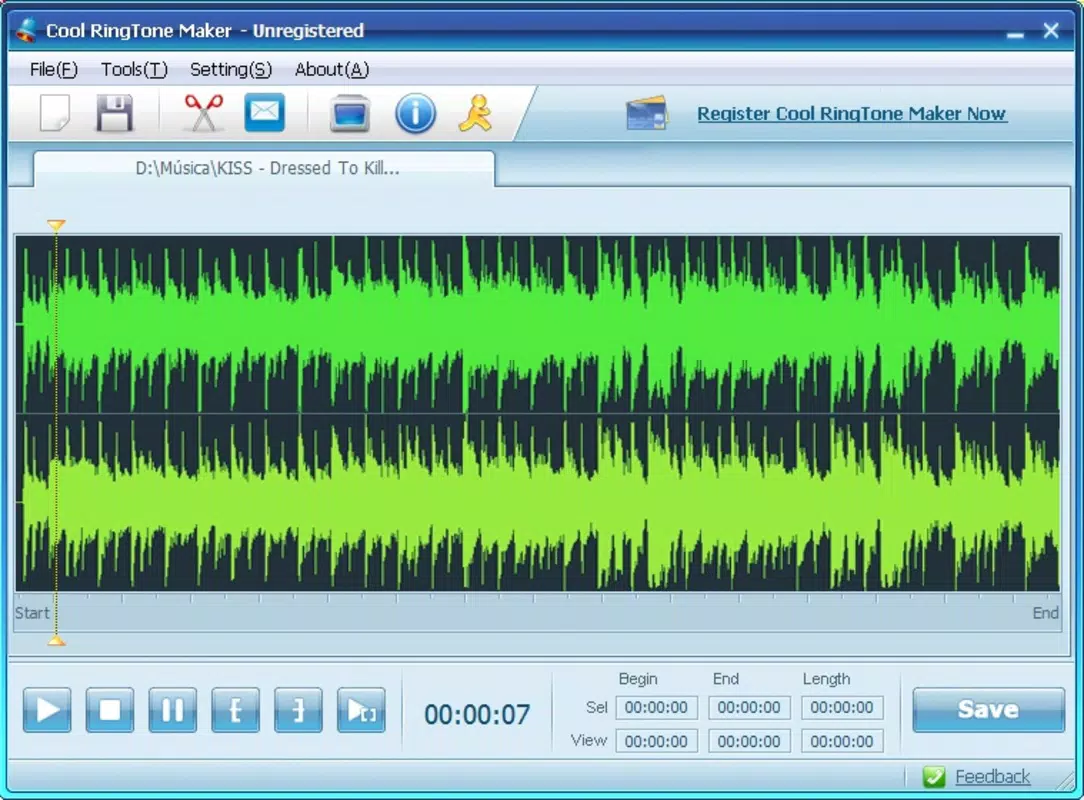Viewport: 1084px width, 800px height.
Task: Click the credit card register icon
Action: [646, 113]
